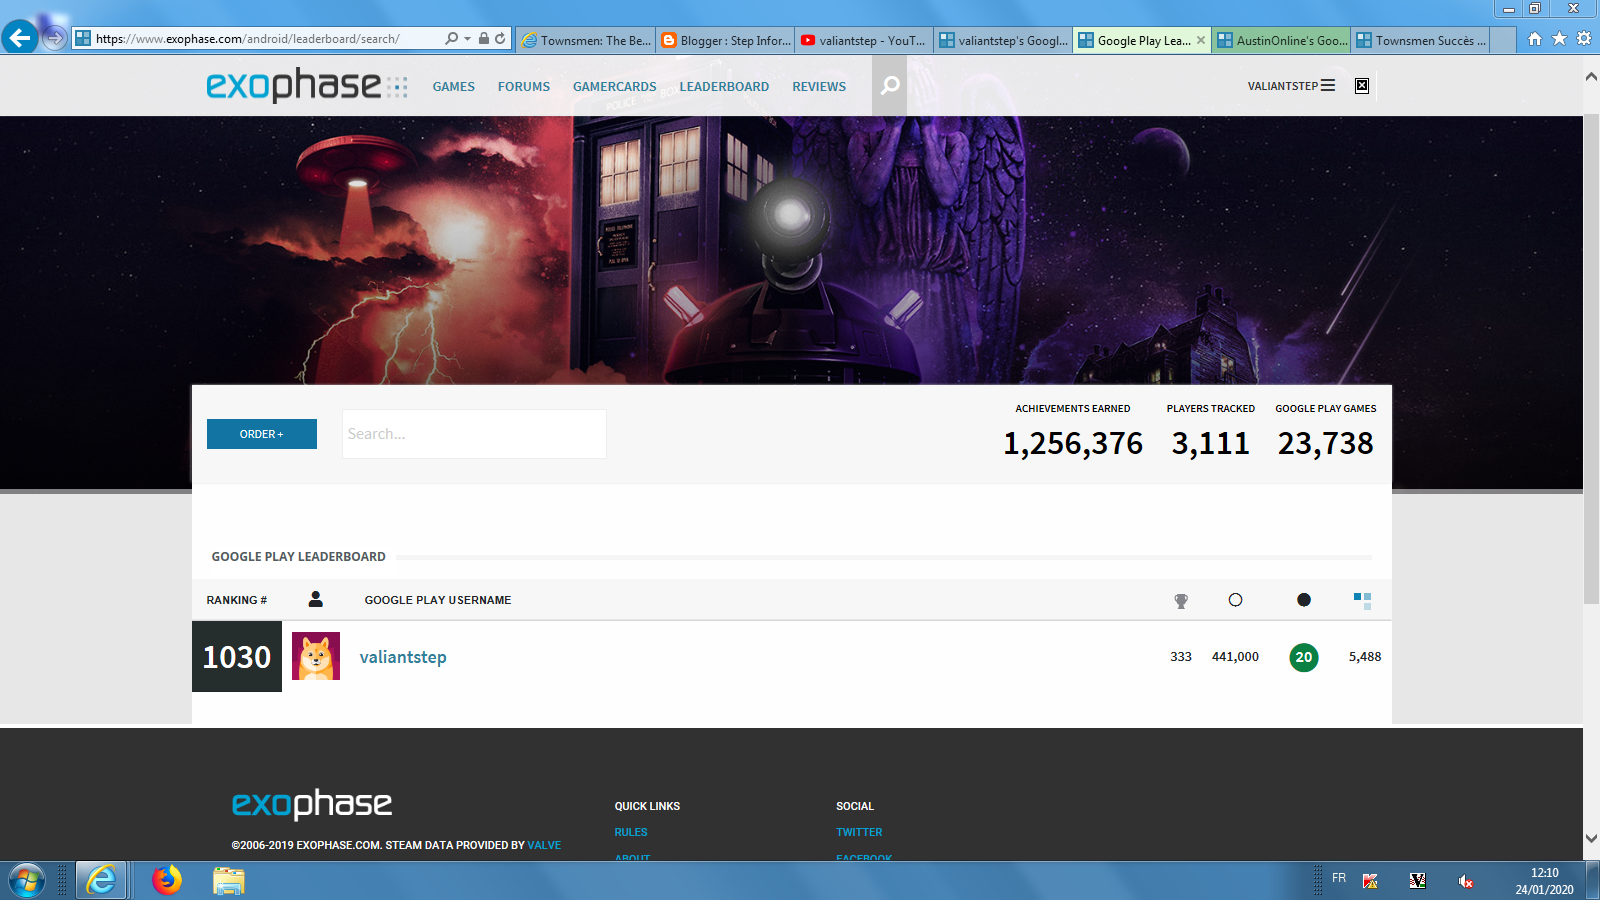Screen dimensions: 1600x900
Task: Open Internet Explorer from taskbar
Action: 101,881
